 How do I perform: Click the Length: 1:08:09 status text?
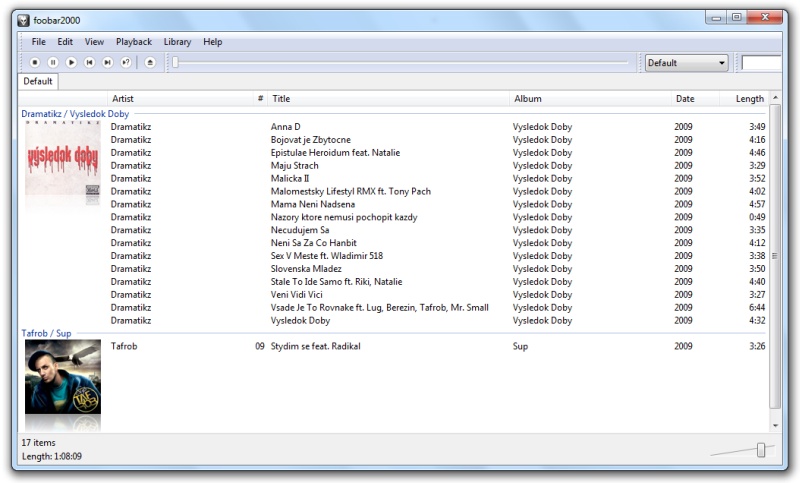tap(52, 456)
